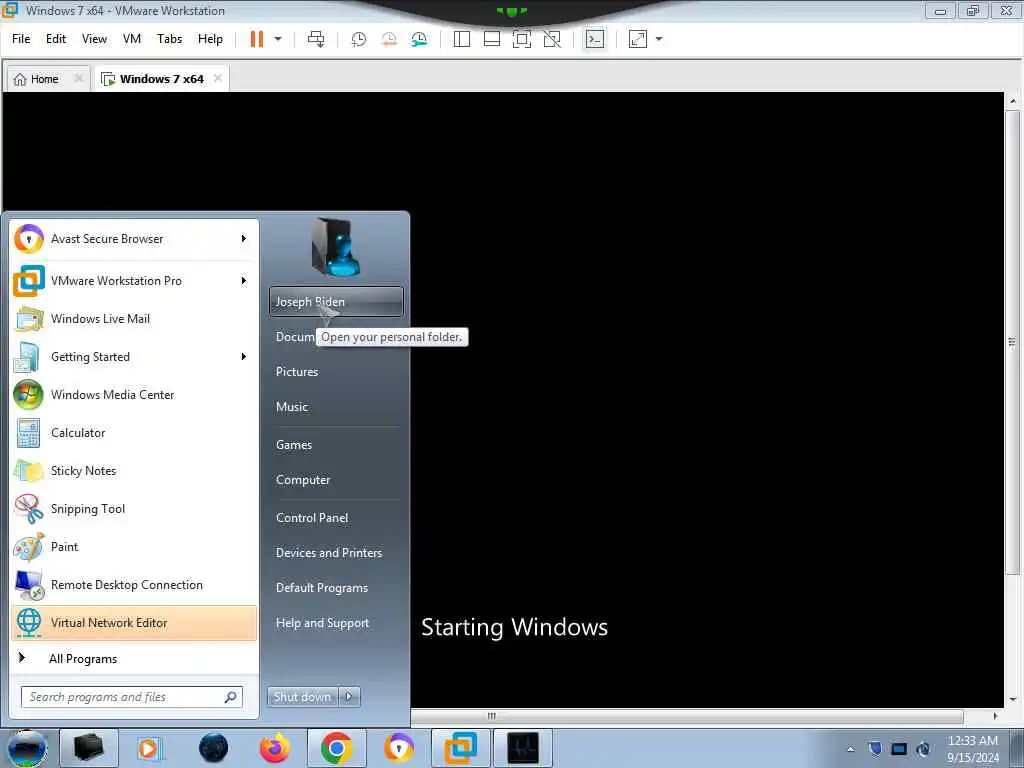Open the stretch display dropdown arrow
Screen dimensions: 1024x768
pyautogui.click(x=659, y=39)
